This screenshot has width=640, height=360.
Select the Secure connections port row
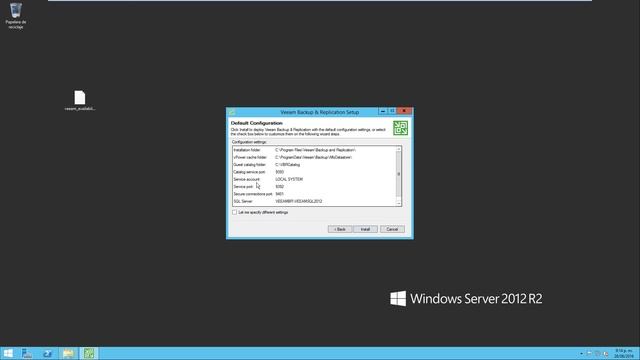[x=314, y=194]
